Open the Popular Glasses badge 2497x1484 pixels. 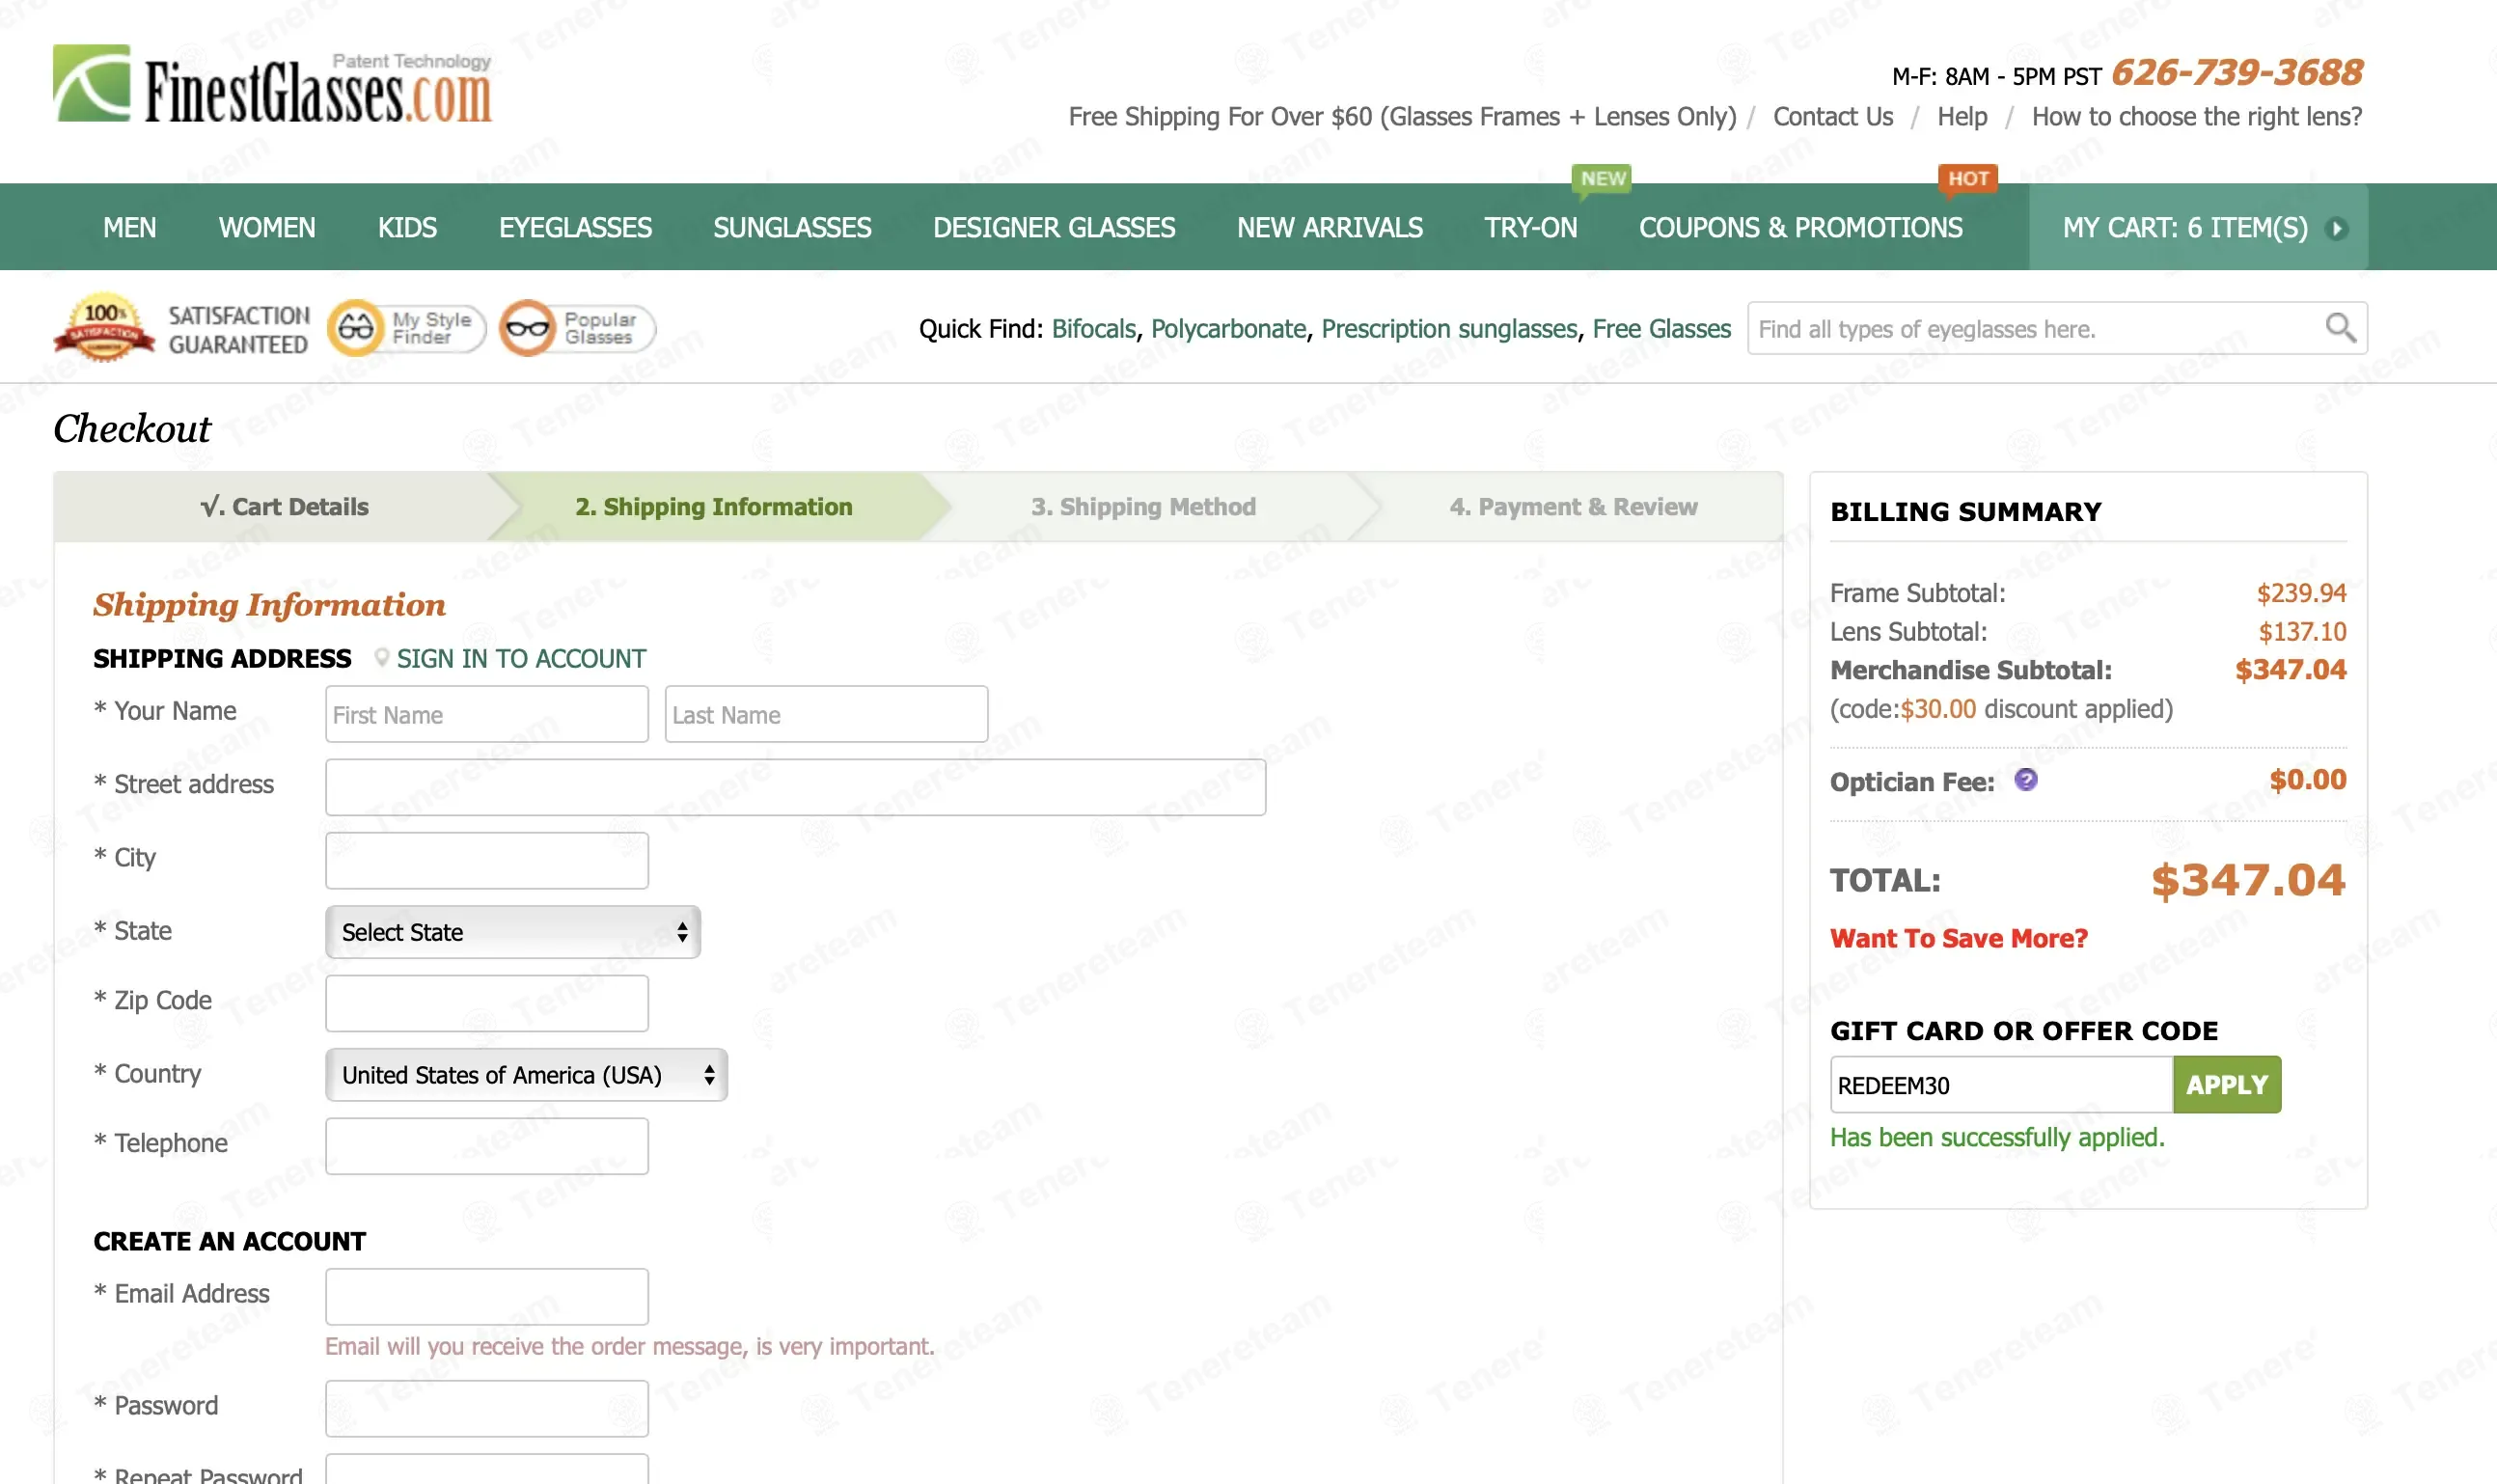click(577, 328)
